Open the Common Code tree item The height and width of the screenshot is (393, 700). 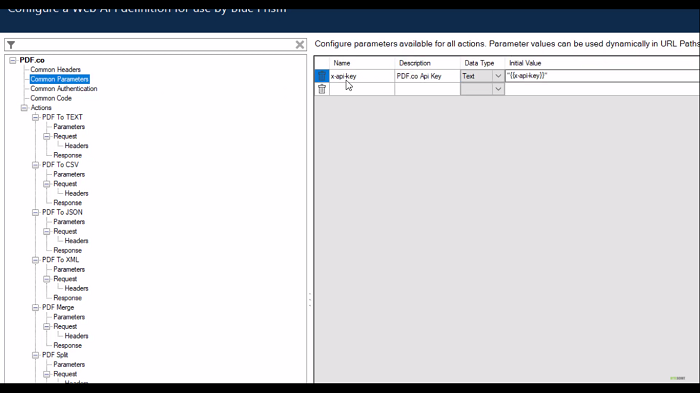(x=51, y=98)
